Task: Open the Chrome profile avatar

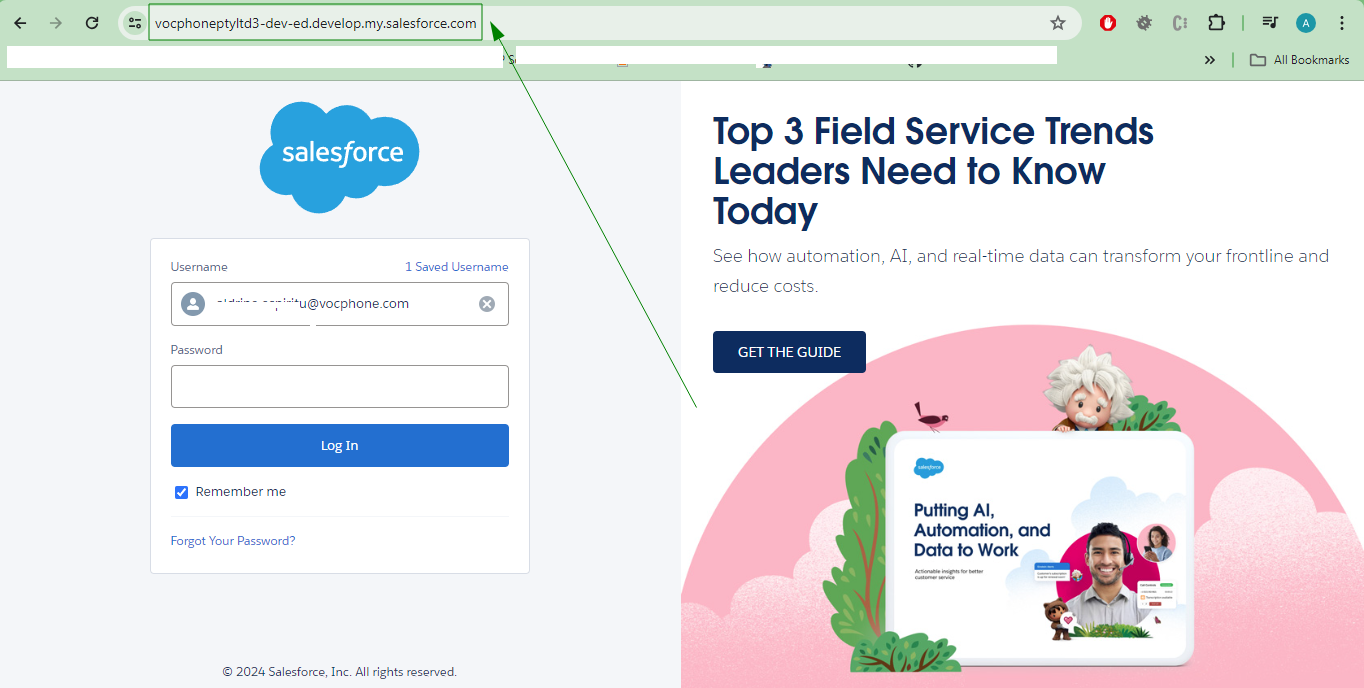Action: coord(1305,22)
